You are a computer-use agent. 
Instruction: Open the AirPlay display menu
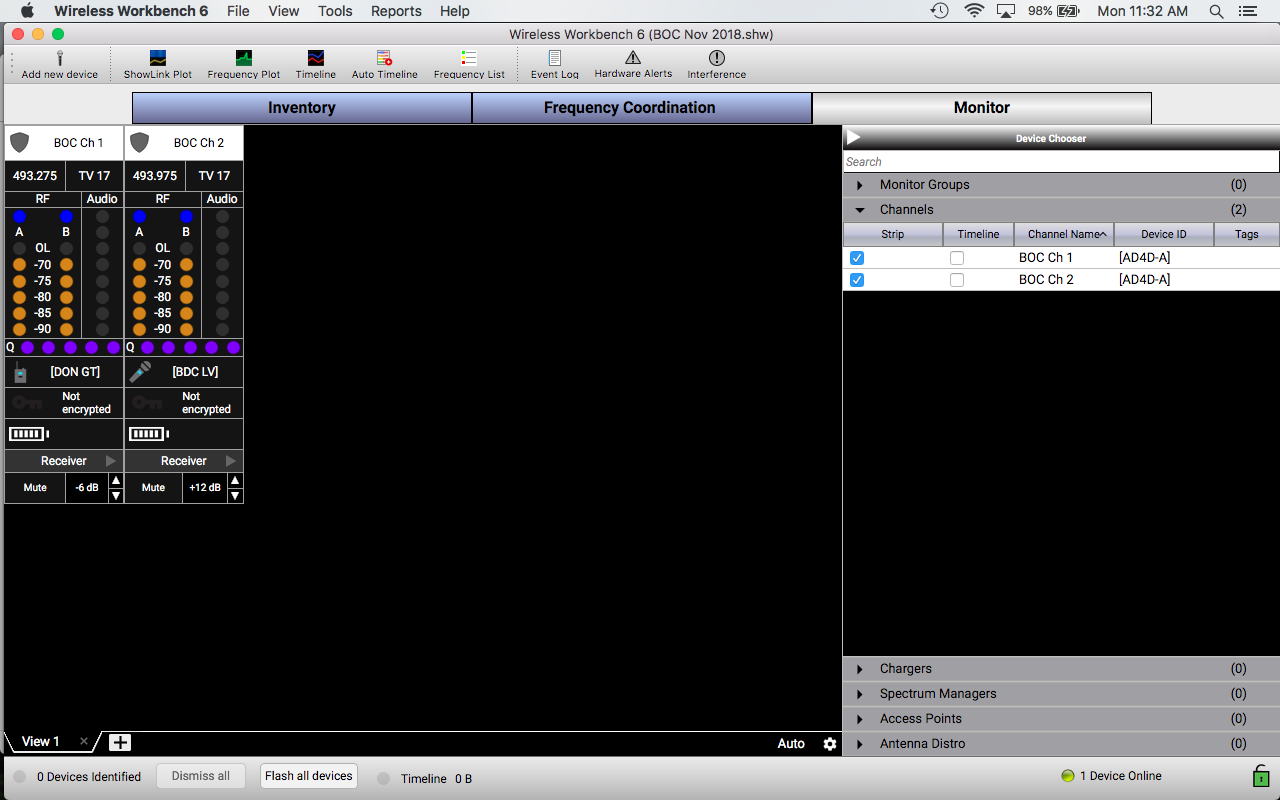tap(1006, 11)
